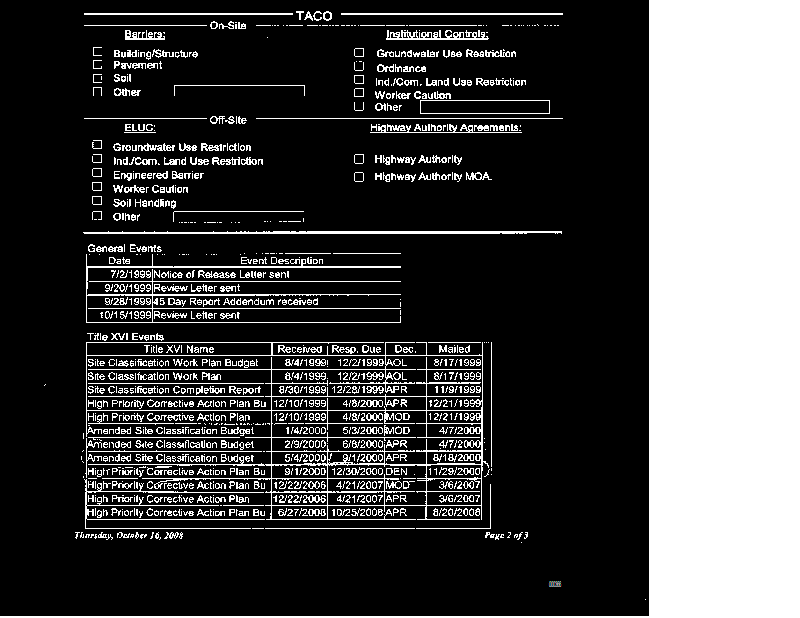Select the 45 Day Report Addendum received entry
The height and width of the screenshot is (618, 800).
pos(236,301)
